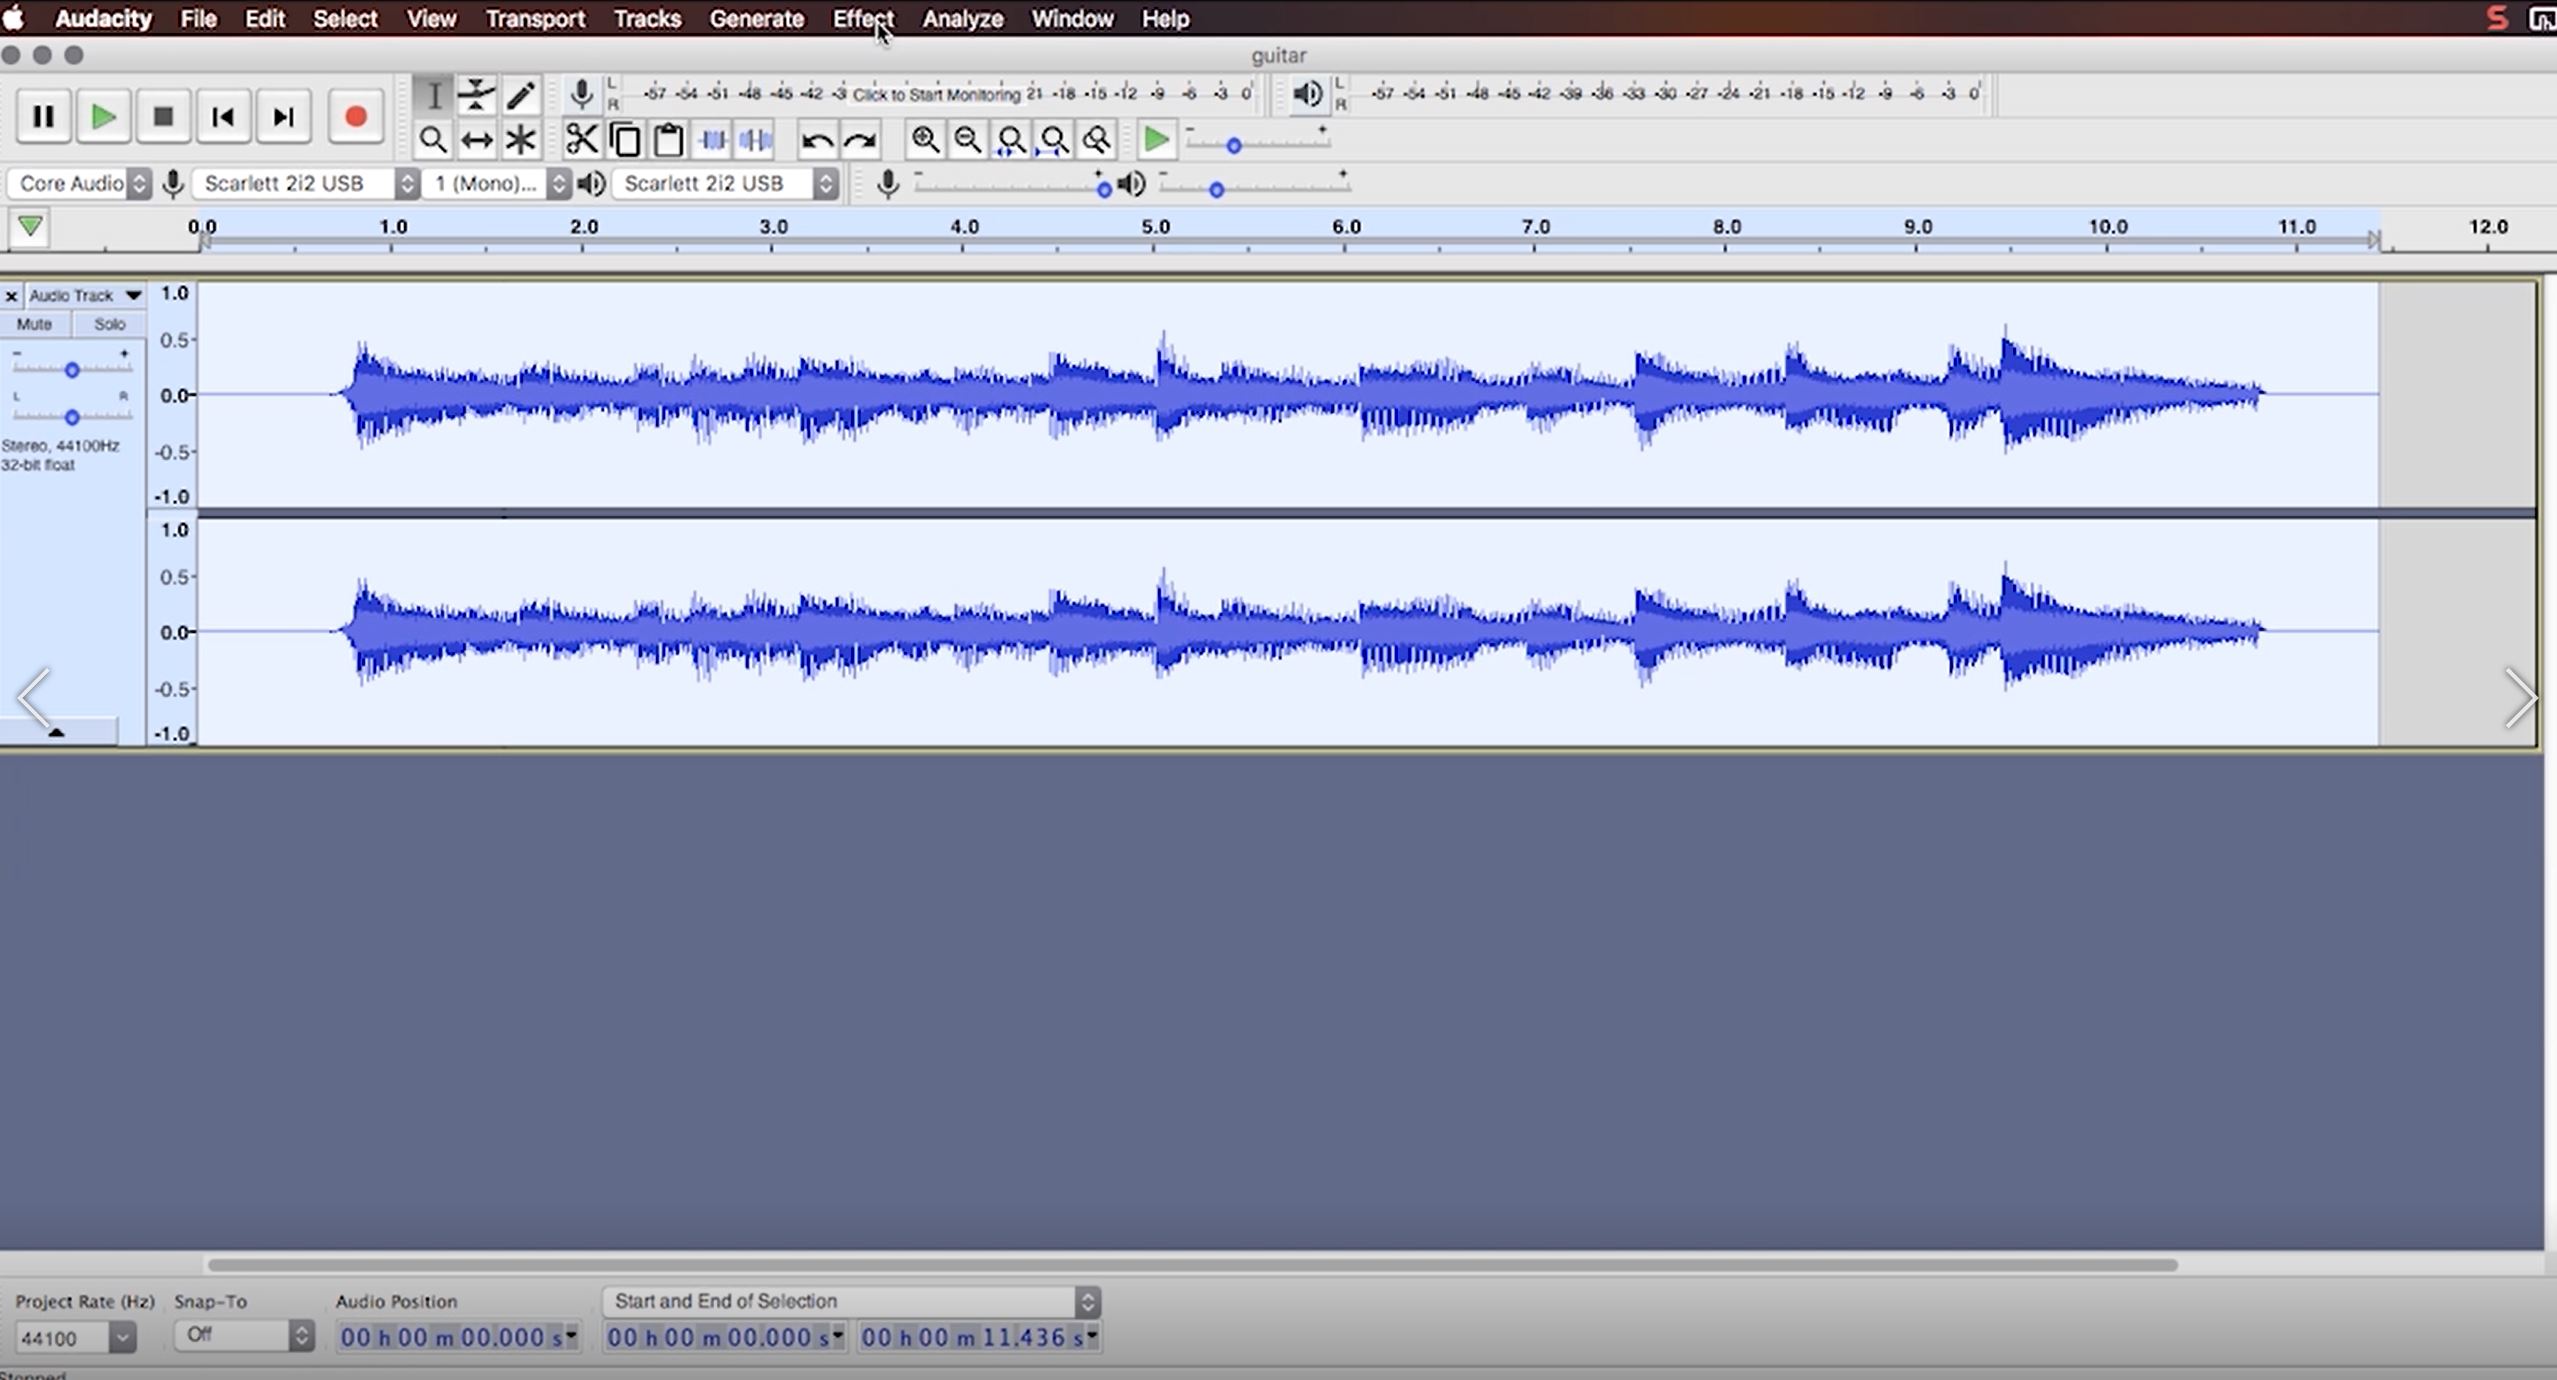The height and width of the screenshot is (1380, 2557).
Task: Click the Zoom In magnifier icon
Action: [925, 140]
